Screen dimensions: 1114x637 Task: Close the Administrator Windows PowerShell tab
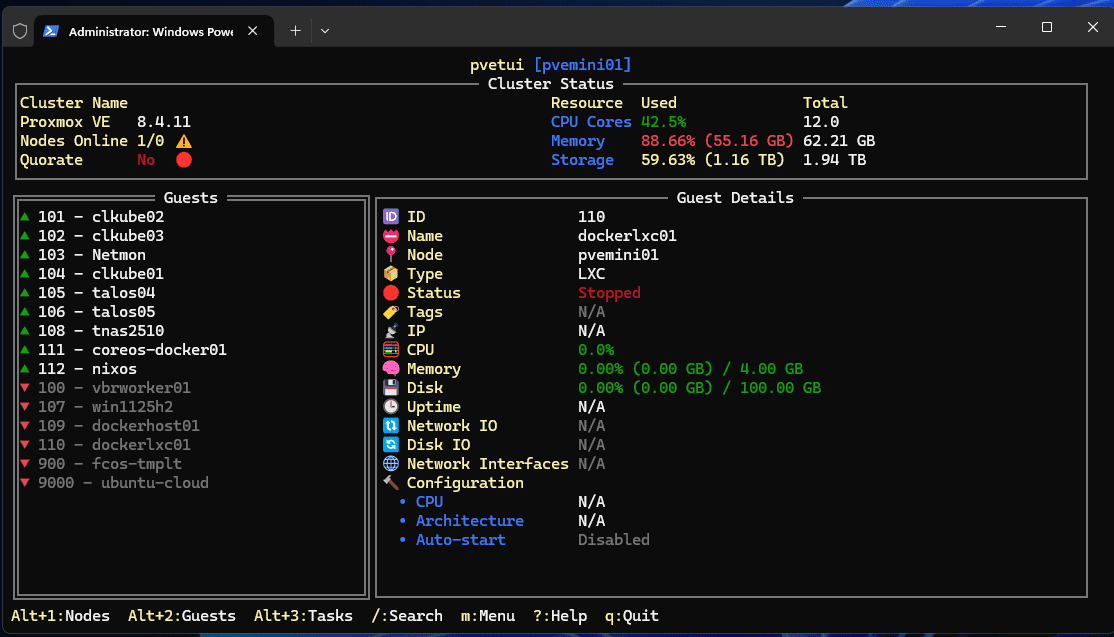pos(253,31)
